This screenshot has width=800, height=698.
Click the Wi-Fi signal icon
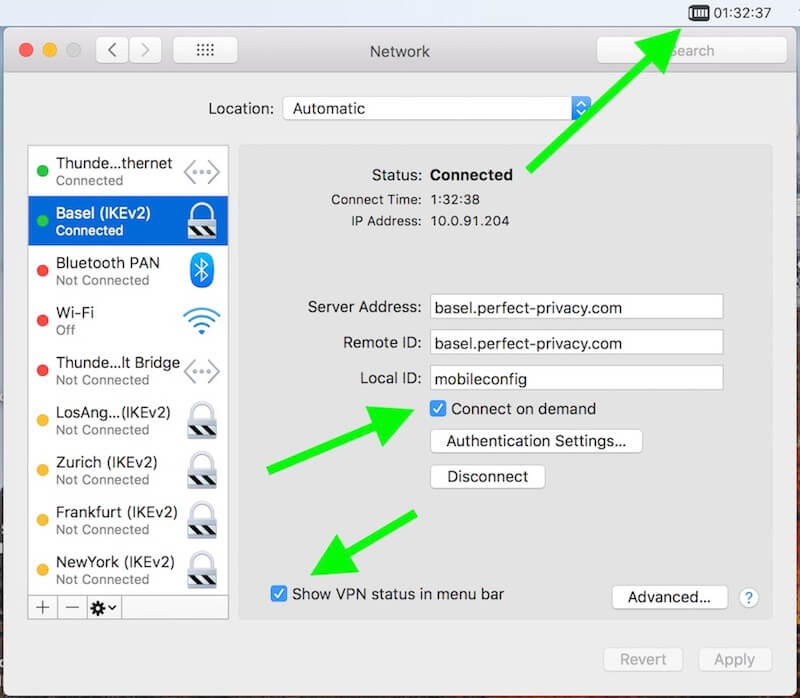coord(202,320)
